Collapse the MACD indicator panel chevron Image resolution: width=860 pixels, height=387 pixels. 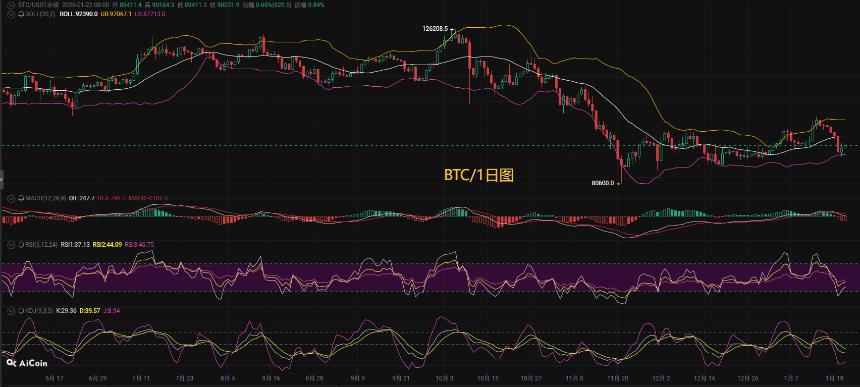(x=10, y=198)
